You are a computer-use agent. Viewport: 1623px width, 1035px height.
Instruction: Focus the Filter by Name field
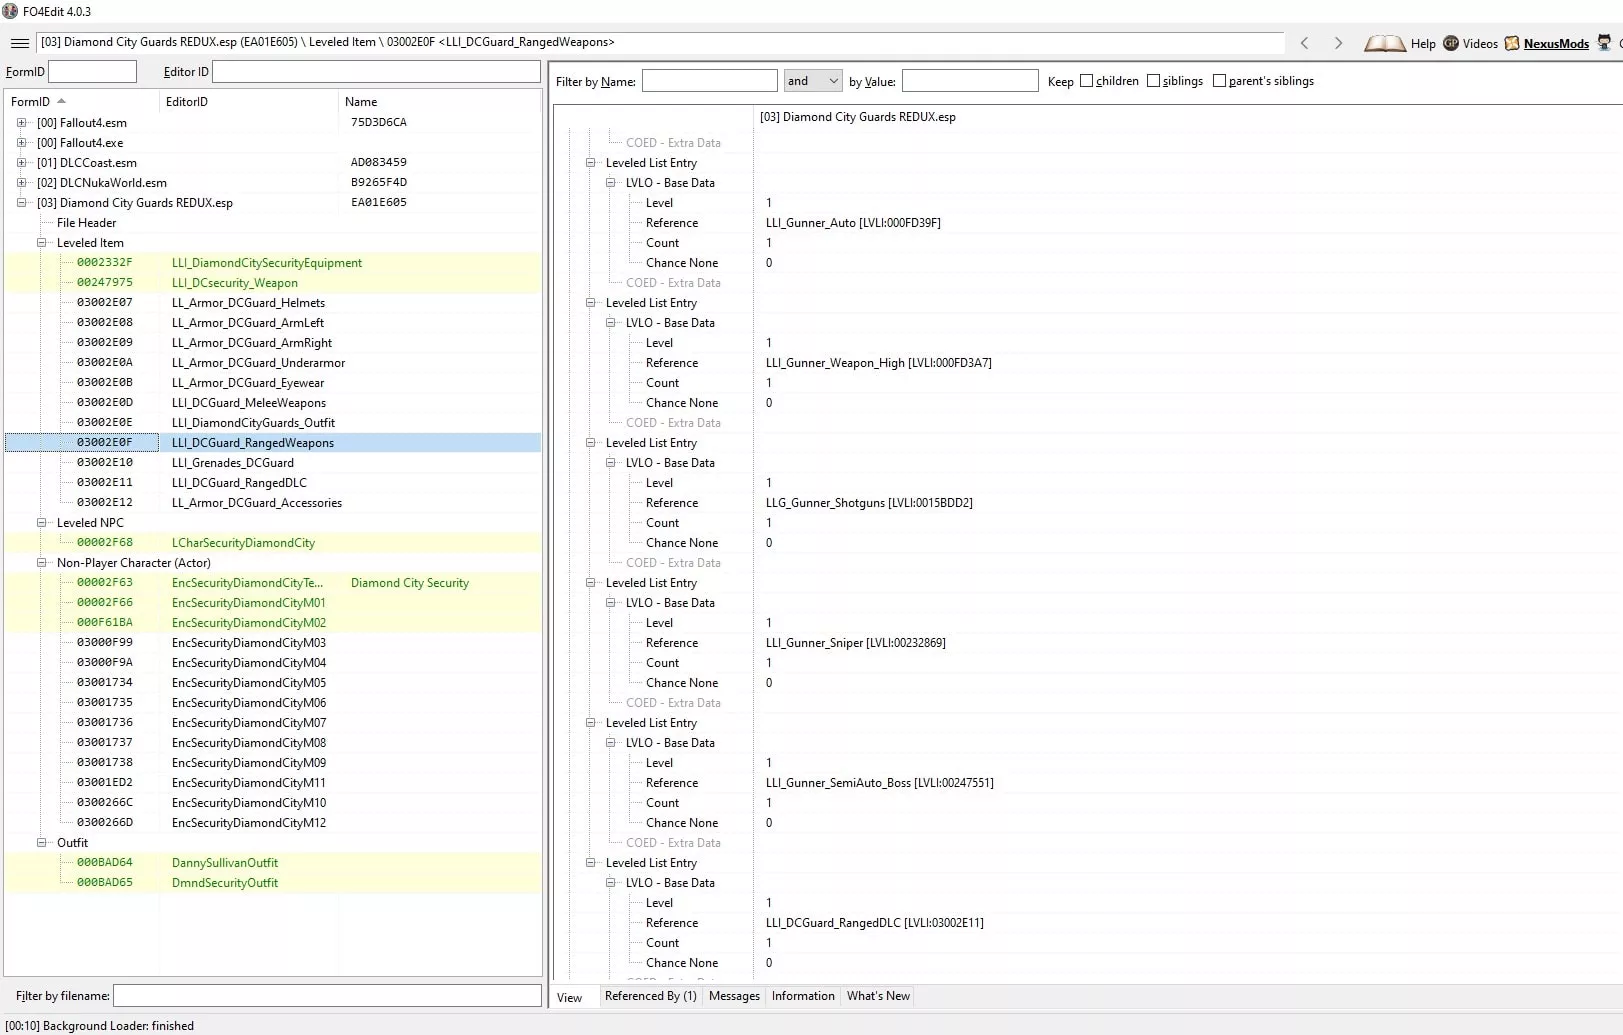click(x=709, y=81)
